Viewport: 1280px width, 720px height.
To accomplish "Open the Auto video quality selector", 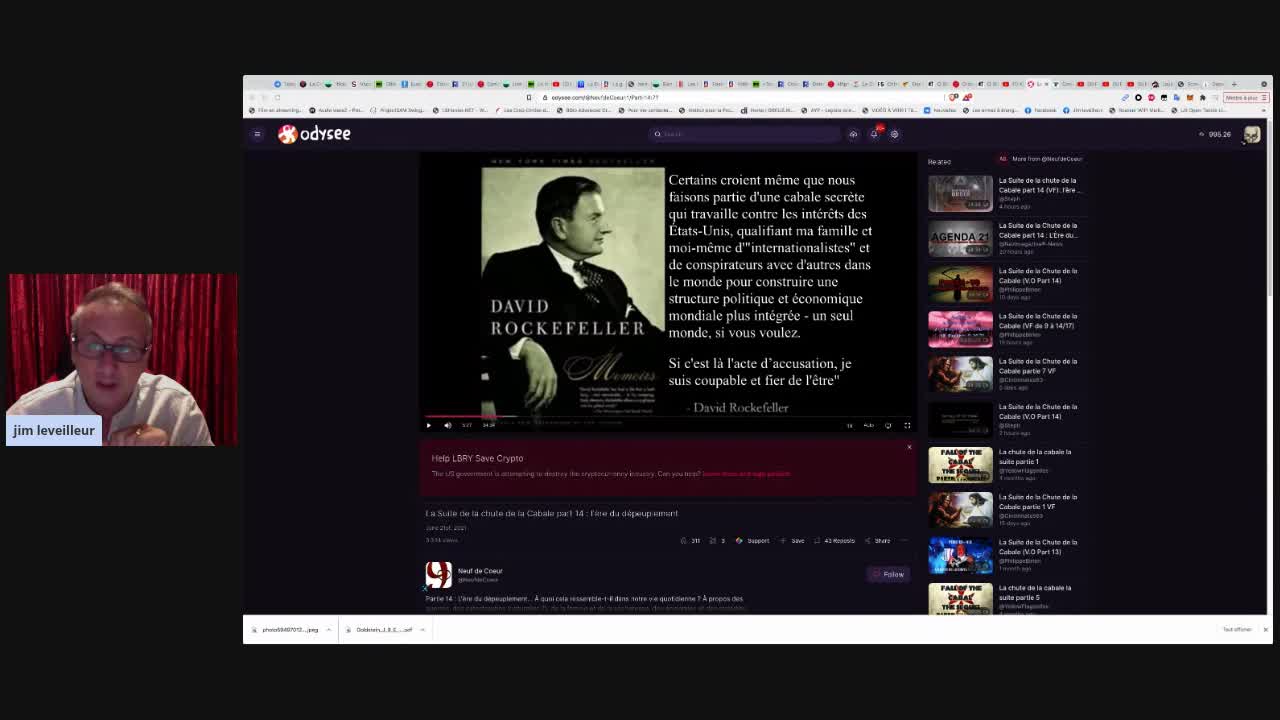I will click(868, 425).
